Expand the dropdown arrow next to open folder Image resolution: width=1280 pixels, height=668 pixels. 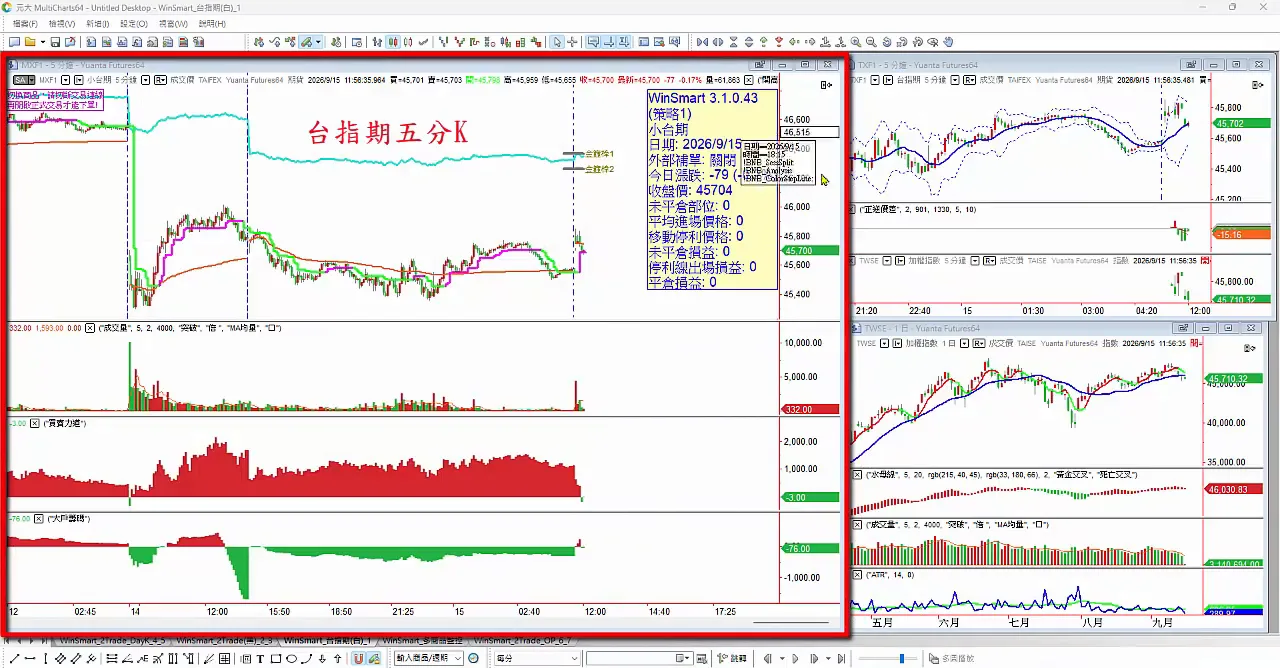click(43, 42)
